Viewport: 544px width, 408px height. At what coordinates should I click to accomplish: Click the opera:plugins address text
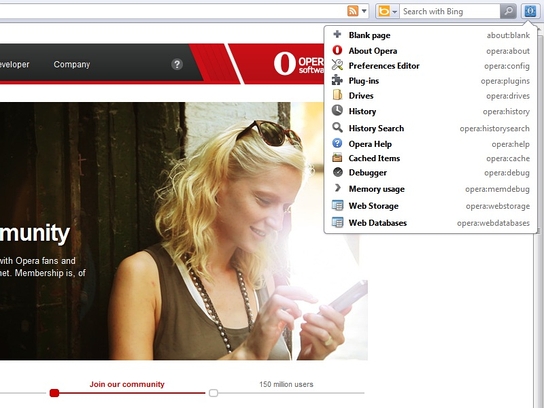point(505,81)
